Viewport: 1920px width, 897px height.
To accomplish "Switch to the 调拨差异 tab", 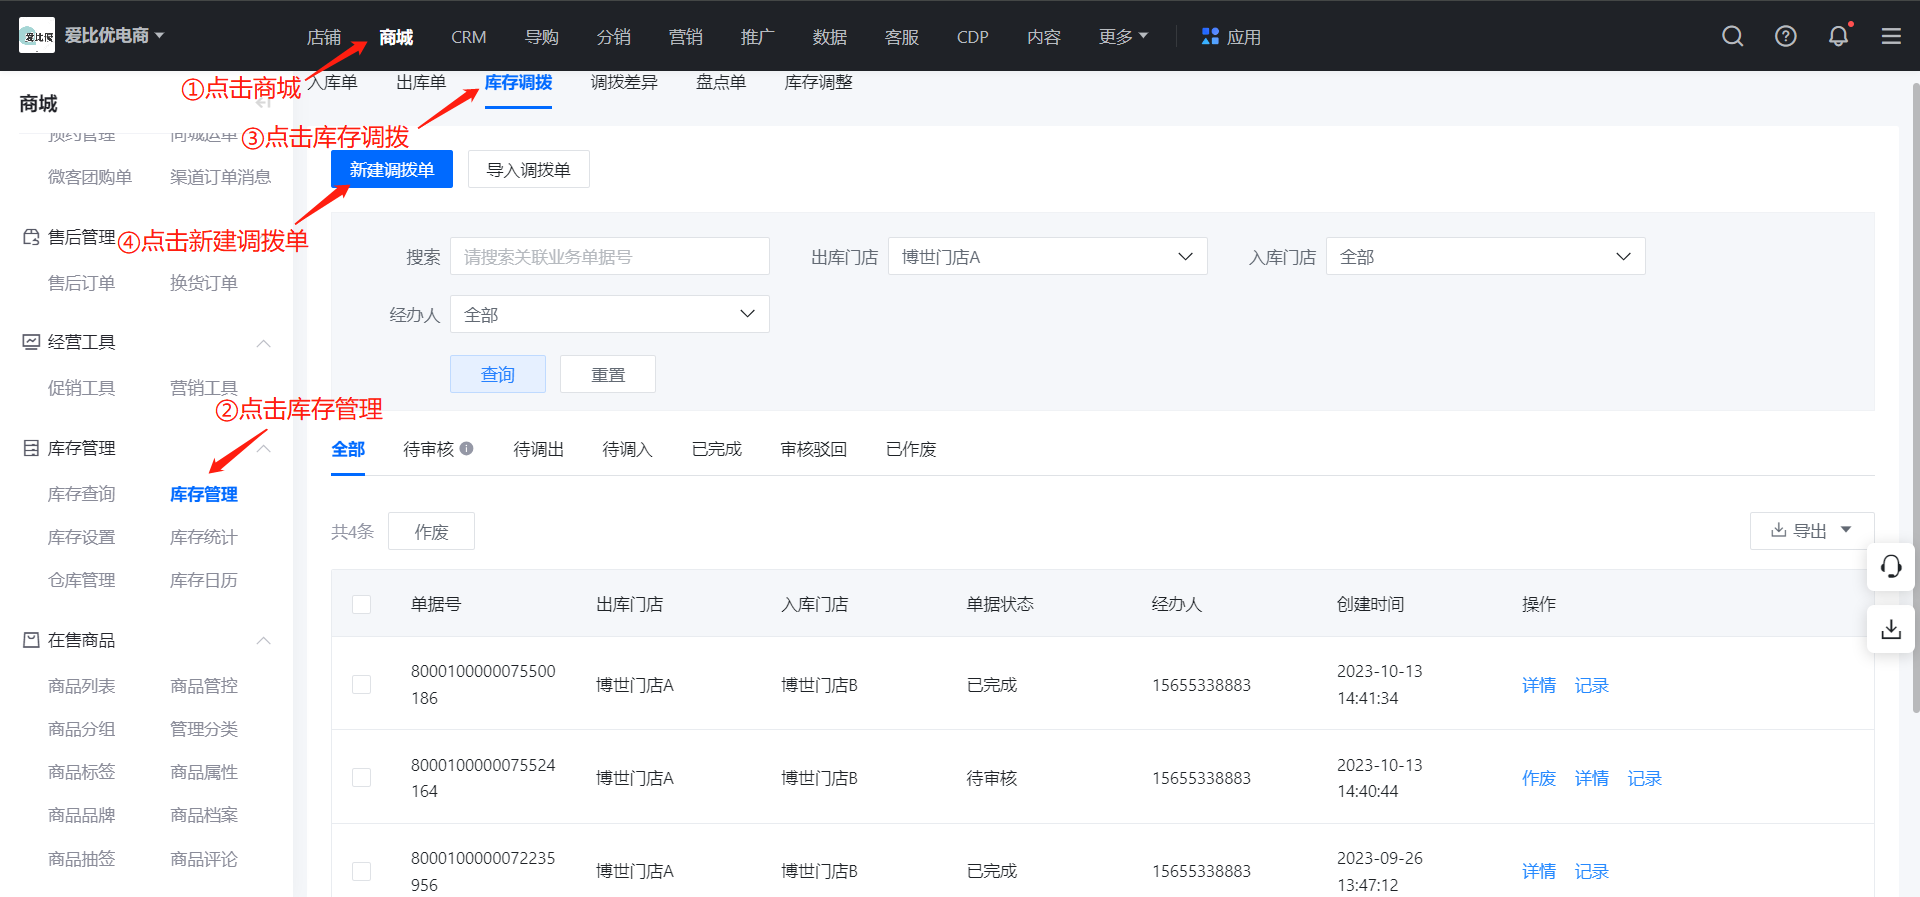I will pyautogui.click(x=624, y=82).
